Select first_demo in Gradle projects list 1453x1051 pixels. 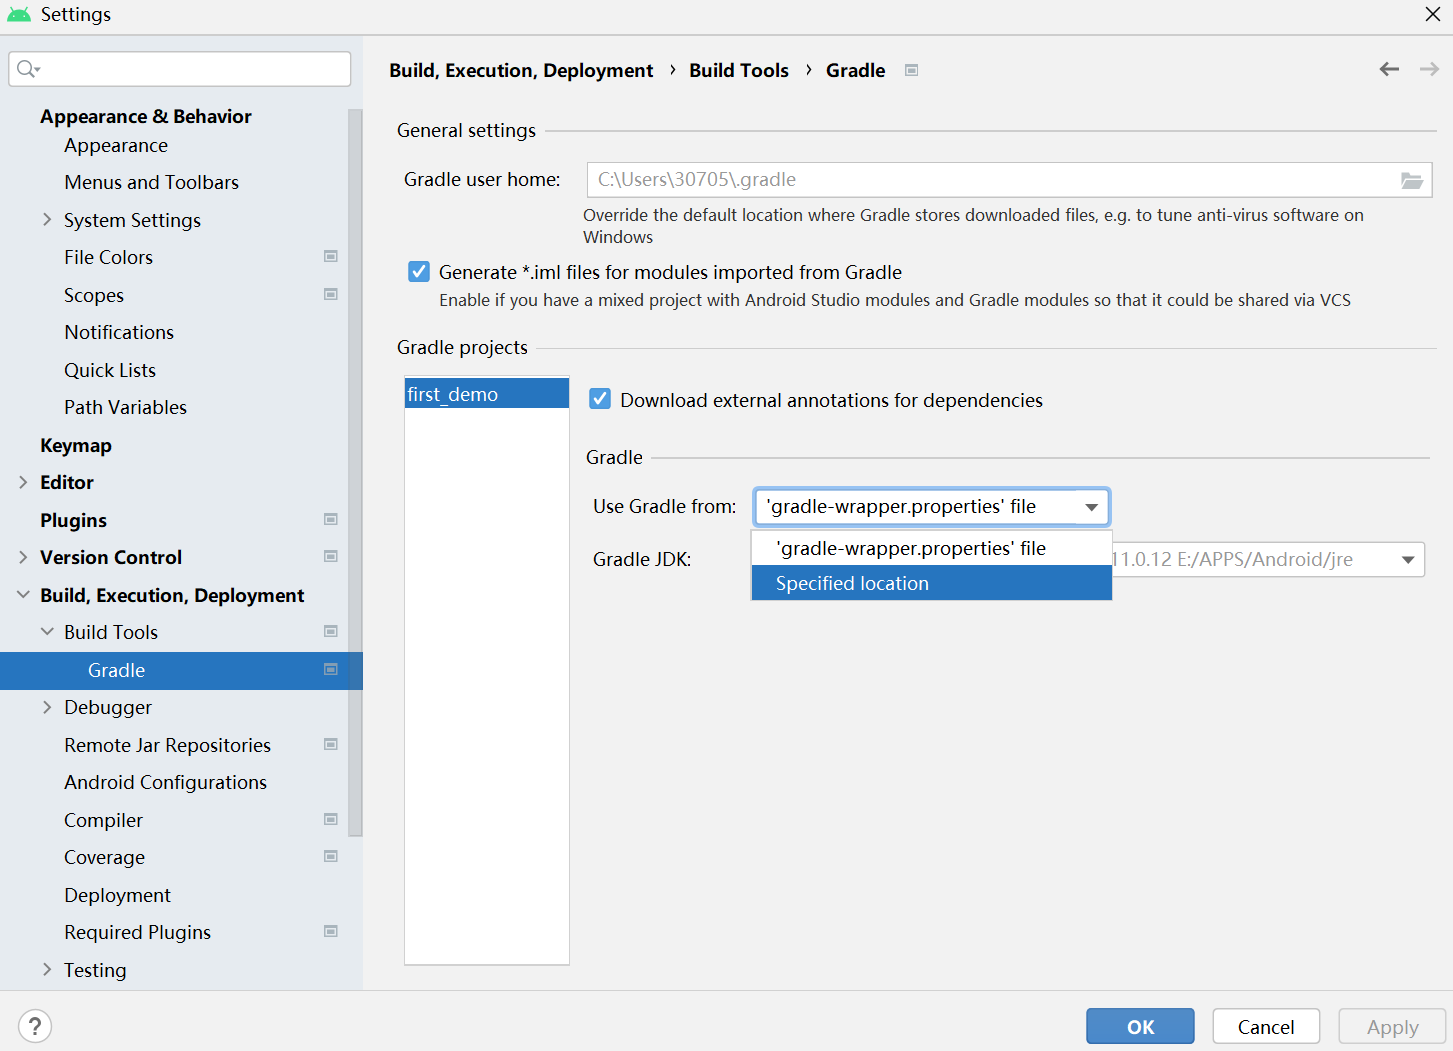click(487, 394)
